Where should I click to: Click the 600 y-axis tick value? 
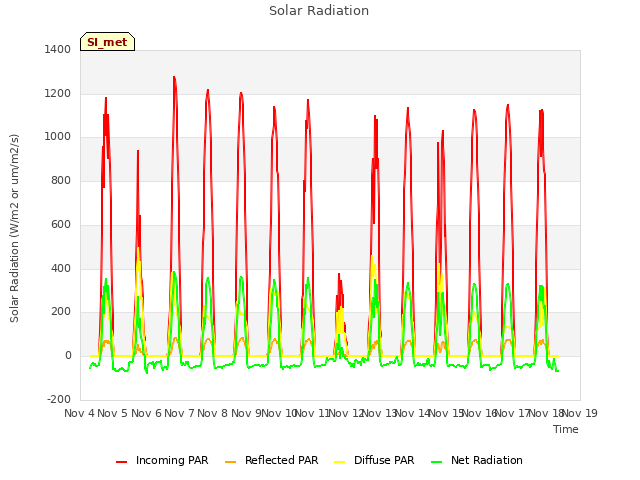click(x=61, y=224)
